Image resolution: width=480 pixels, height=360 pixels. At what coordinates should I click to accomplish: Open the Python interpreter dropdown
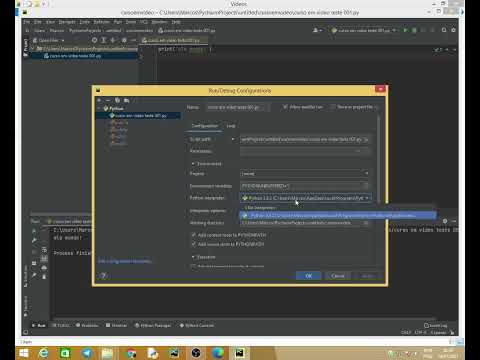point(305,198)
